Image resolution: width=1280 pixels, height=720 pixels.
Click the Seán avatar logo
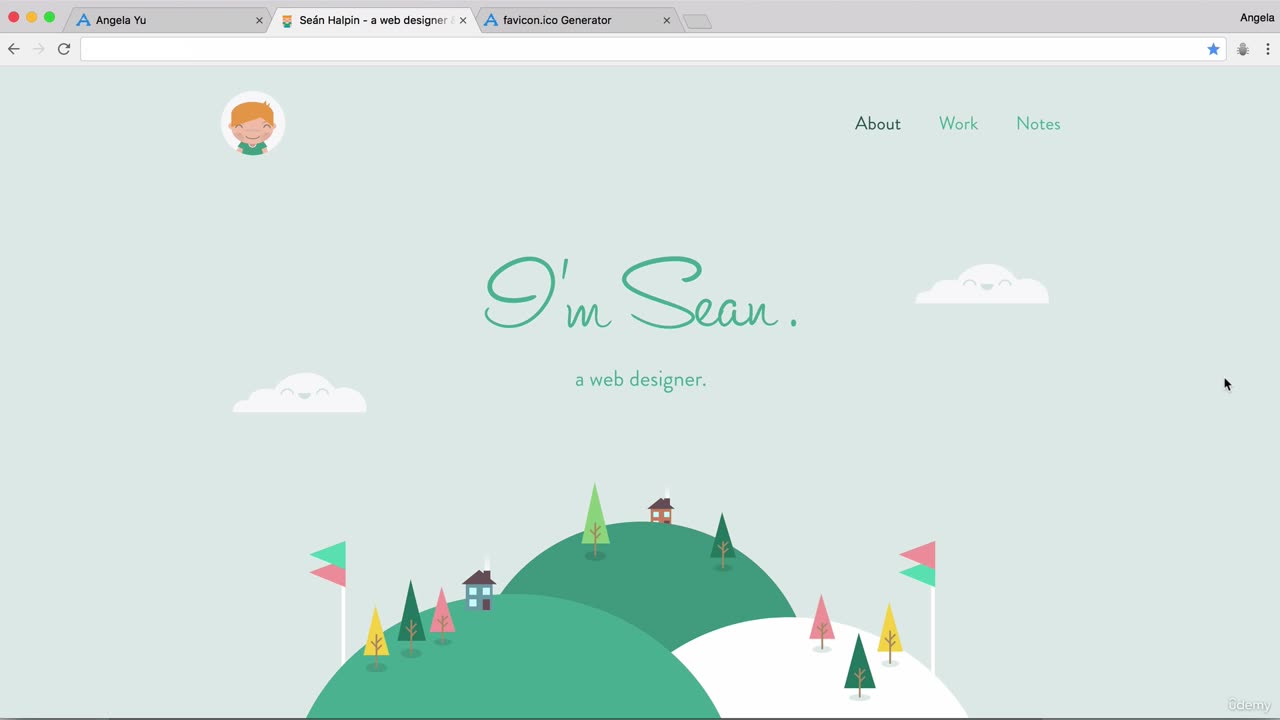(x=253, y=123)
